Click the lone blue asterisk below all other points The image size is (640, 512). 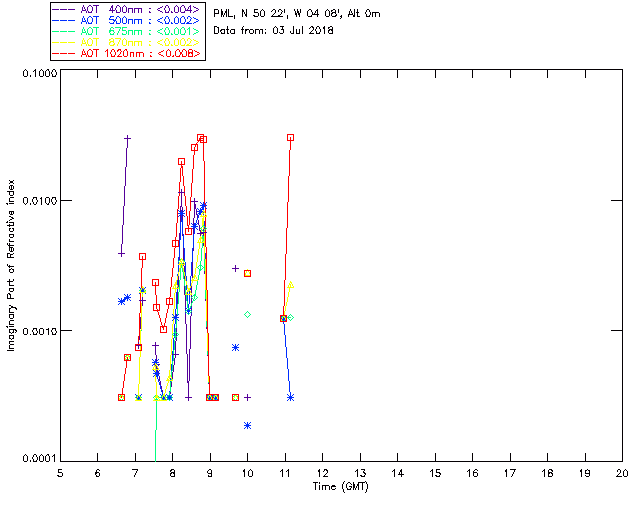(247, 426)
